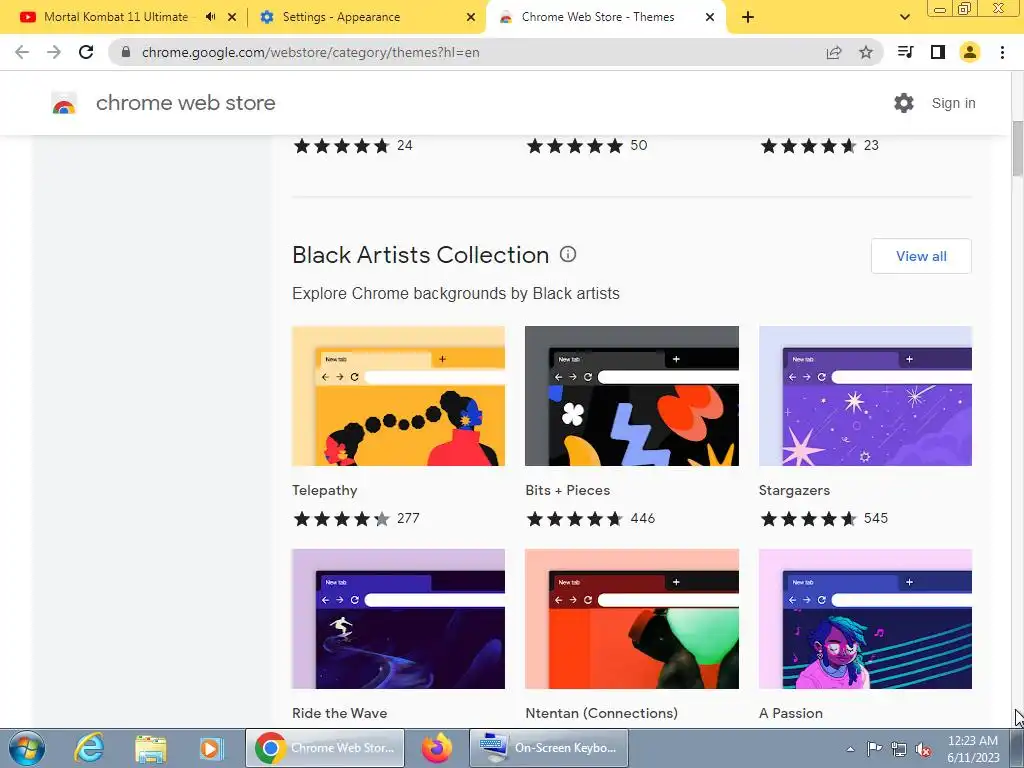This screenshot has height=768, width=1024.
Task: Share this page using share icon
Action: click(834, 52)
